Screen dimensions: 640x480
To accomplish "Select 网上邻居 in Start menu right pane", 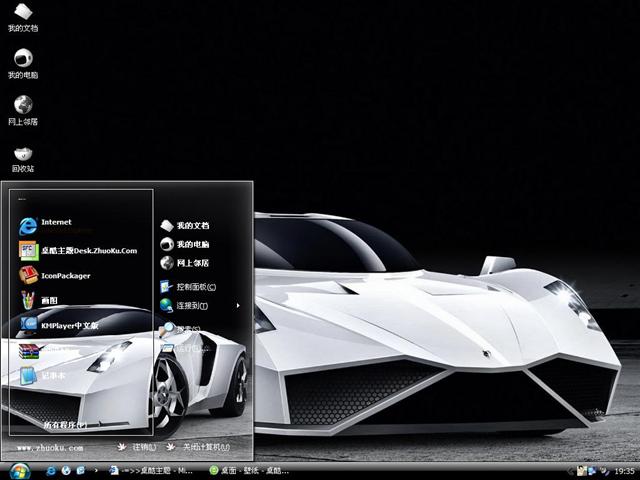I will point(191,263).
